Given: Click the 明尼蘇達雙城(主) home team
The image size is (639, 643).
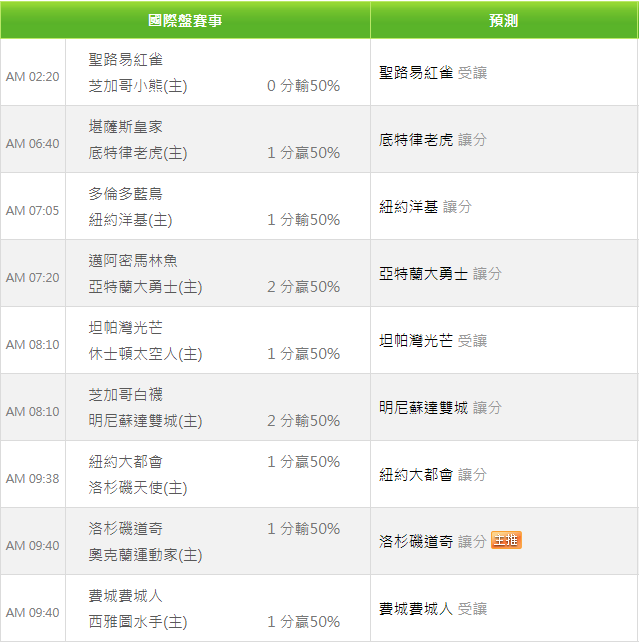Looking at the screenshot, I should pos(145,421).
